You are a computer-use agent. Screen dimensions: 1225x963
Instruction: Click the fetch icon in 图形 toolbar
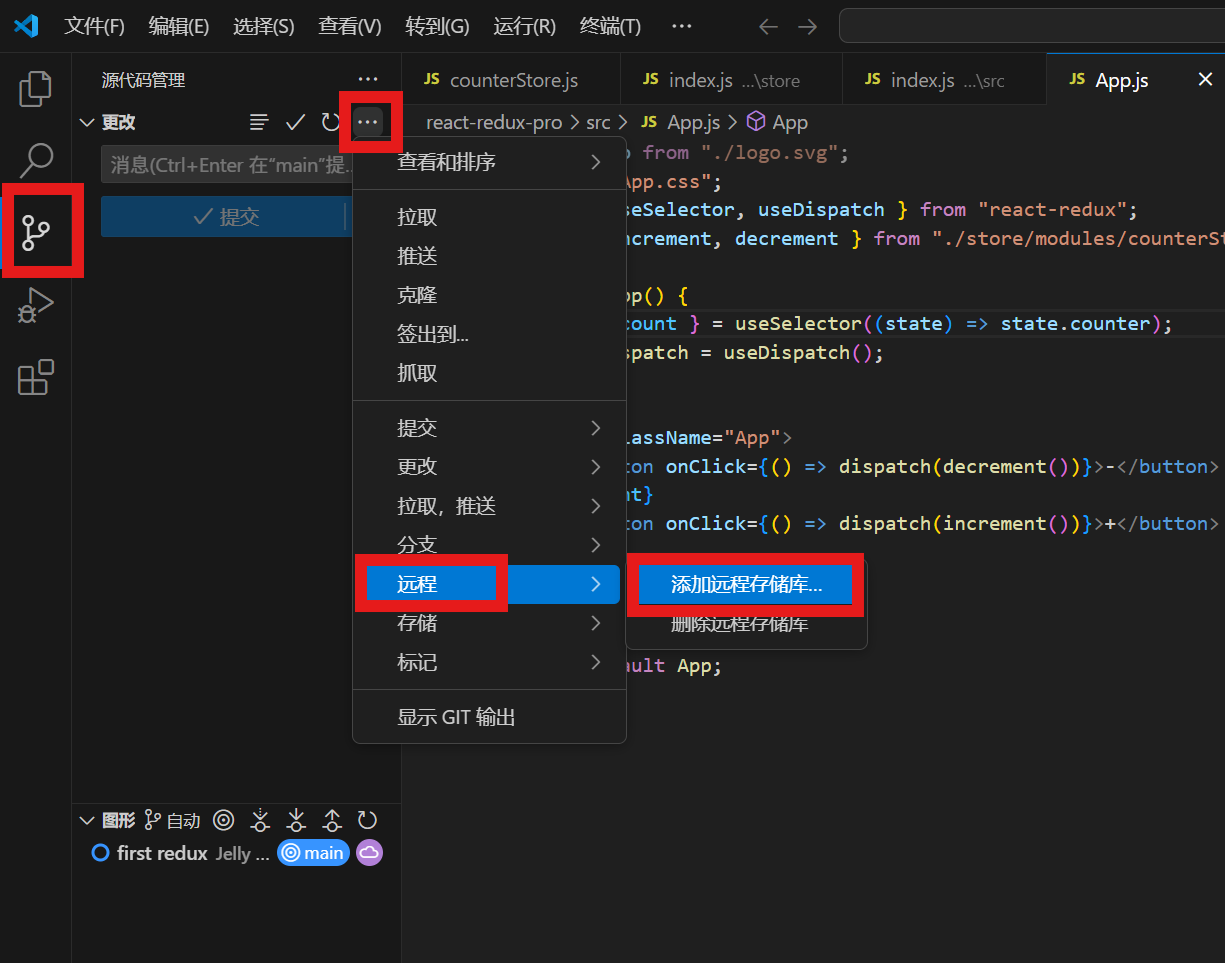pyautogui.click(x=260, y=821)
